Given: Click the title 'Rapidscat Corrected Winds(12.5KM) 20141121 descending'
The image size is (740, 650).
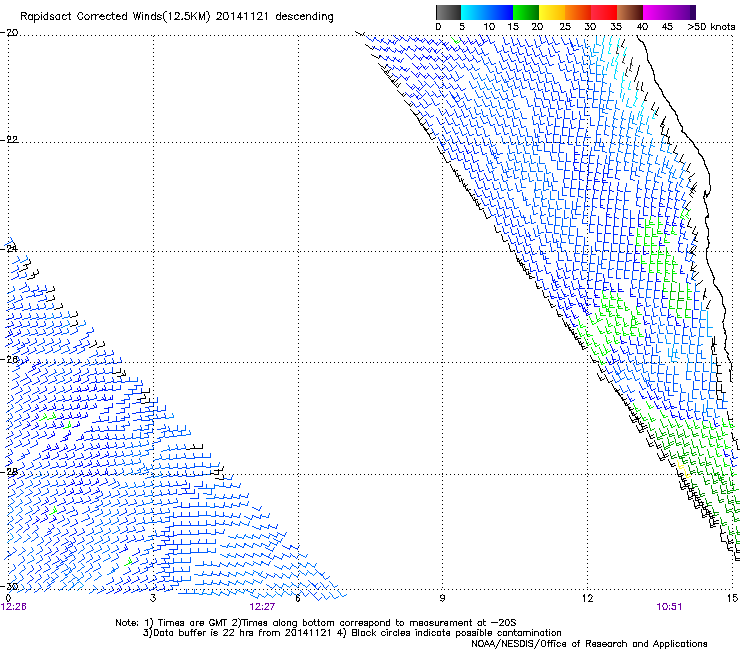Looking at the screenshot, I should click(x=177, y=16).
